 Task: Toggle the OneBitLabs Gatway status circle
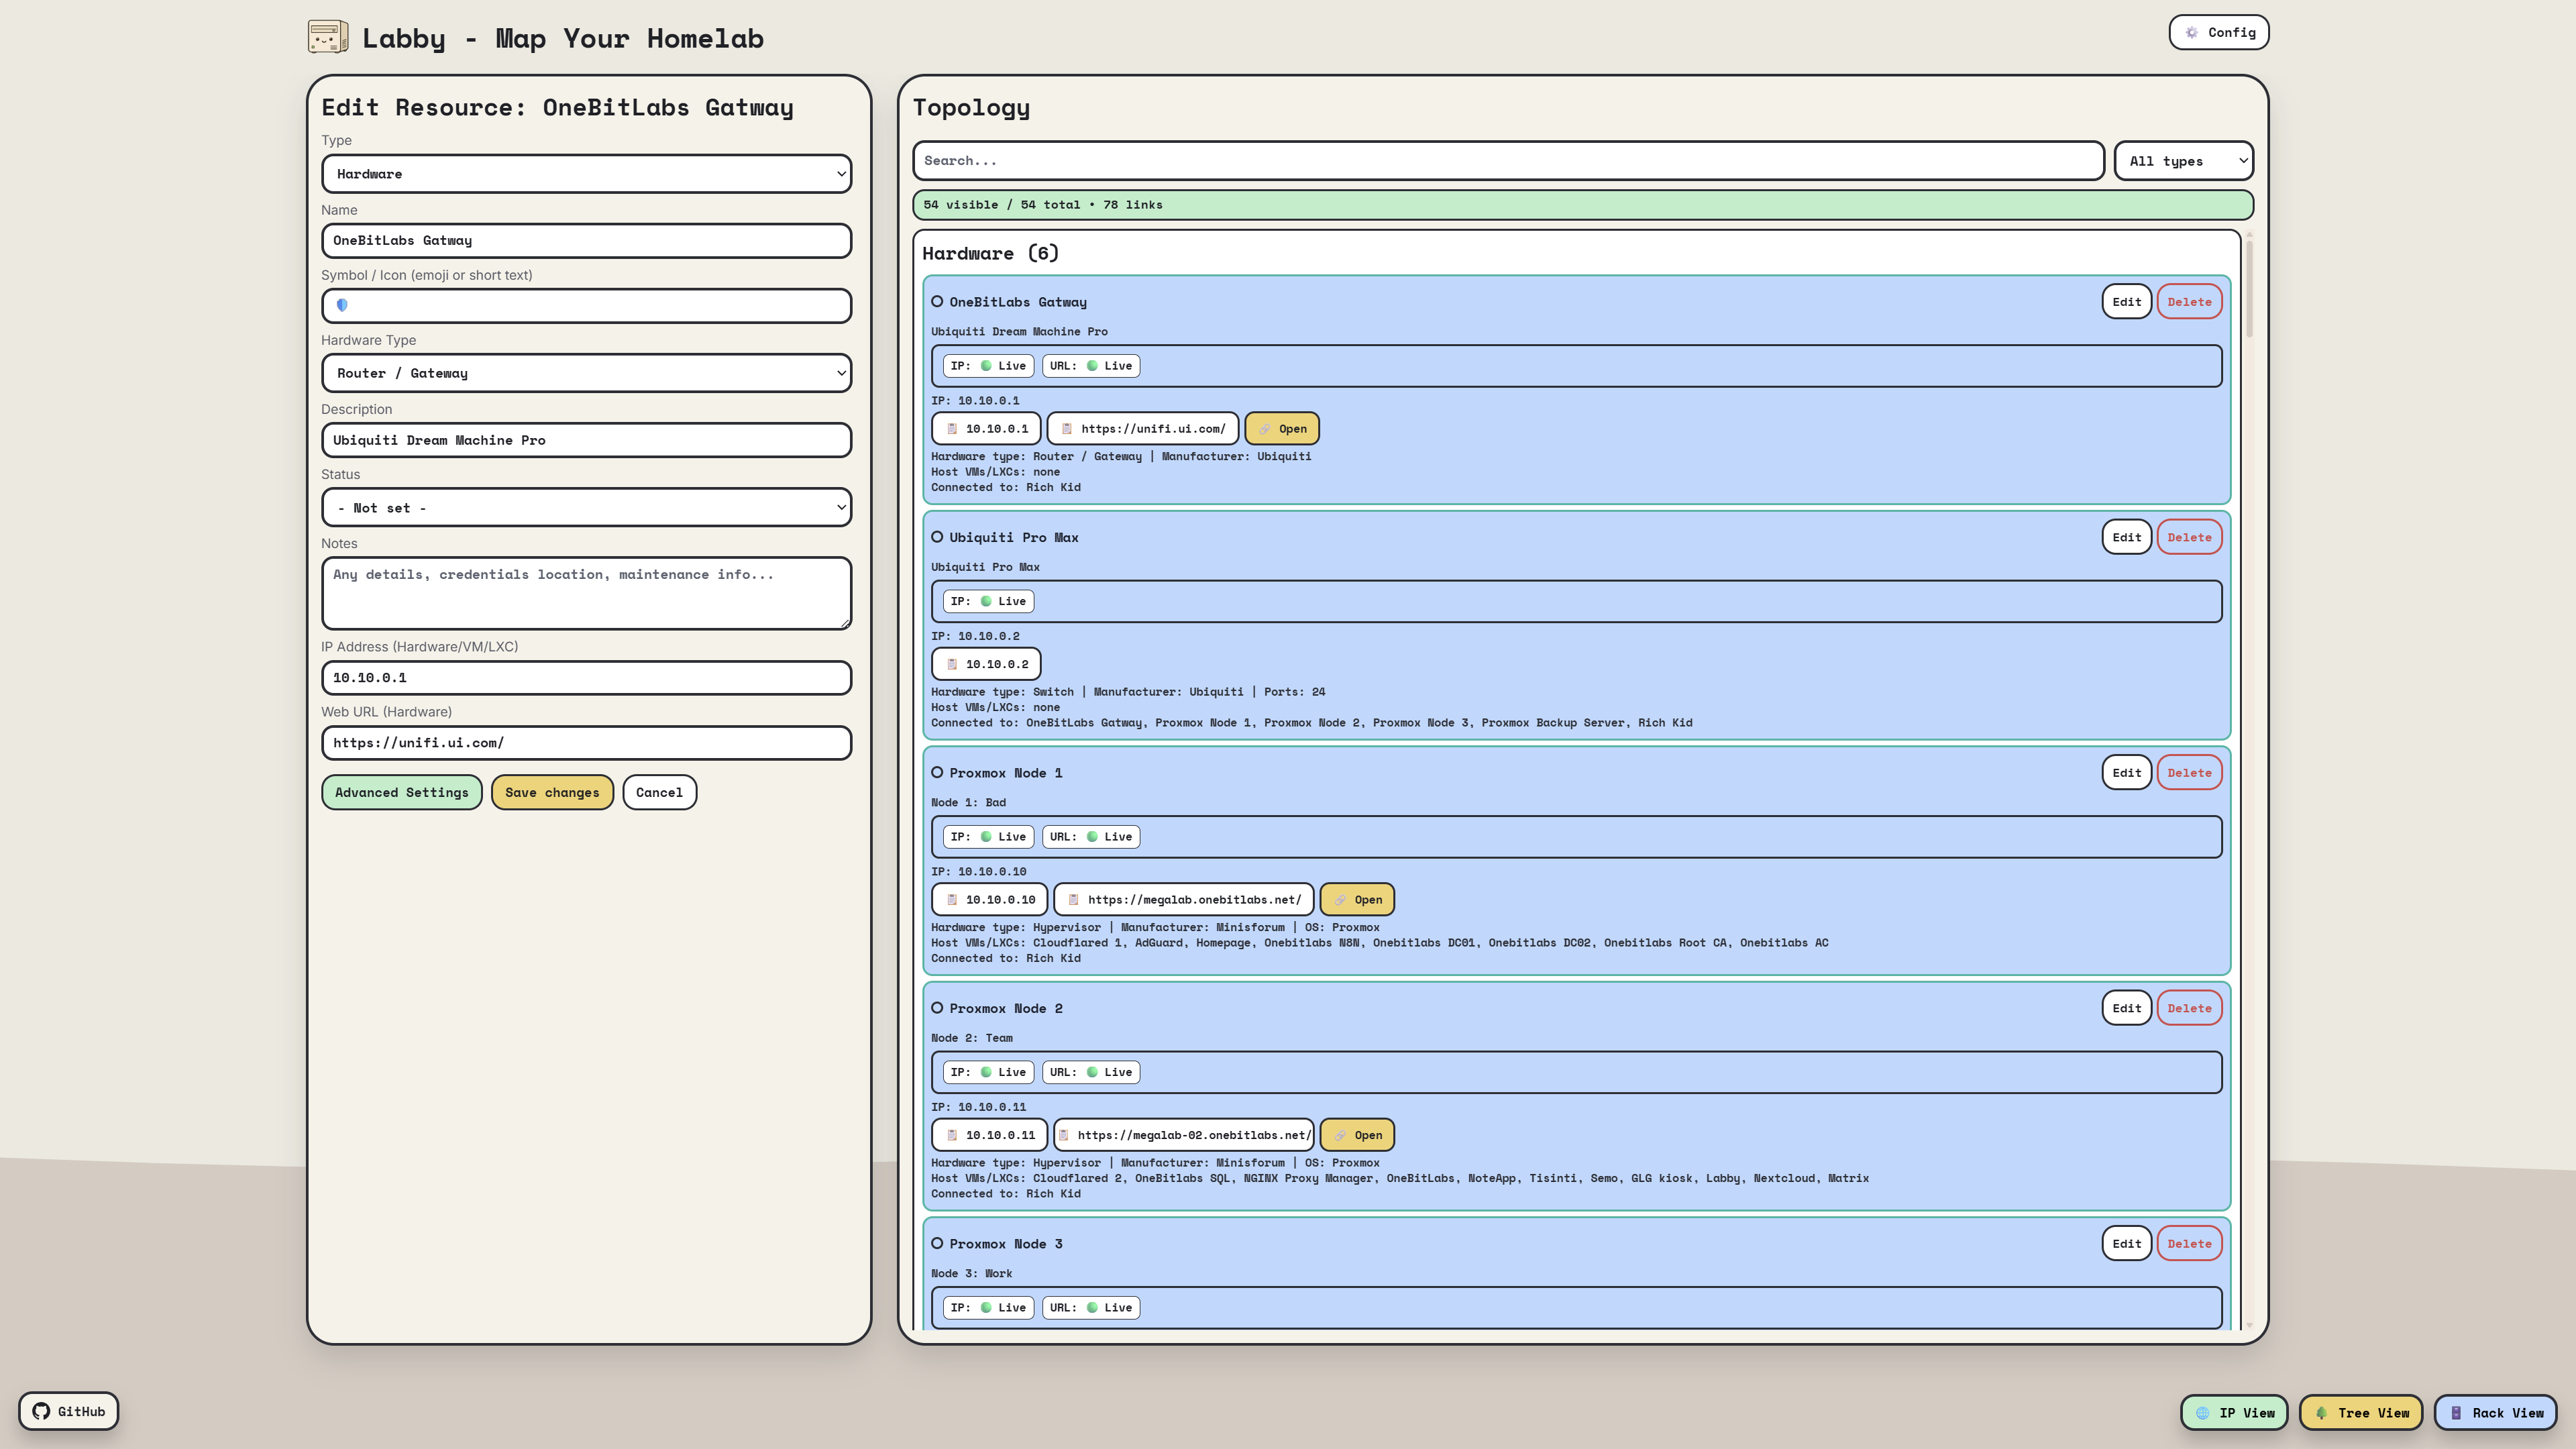(937, 301)
